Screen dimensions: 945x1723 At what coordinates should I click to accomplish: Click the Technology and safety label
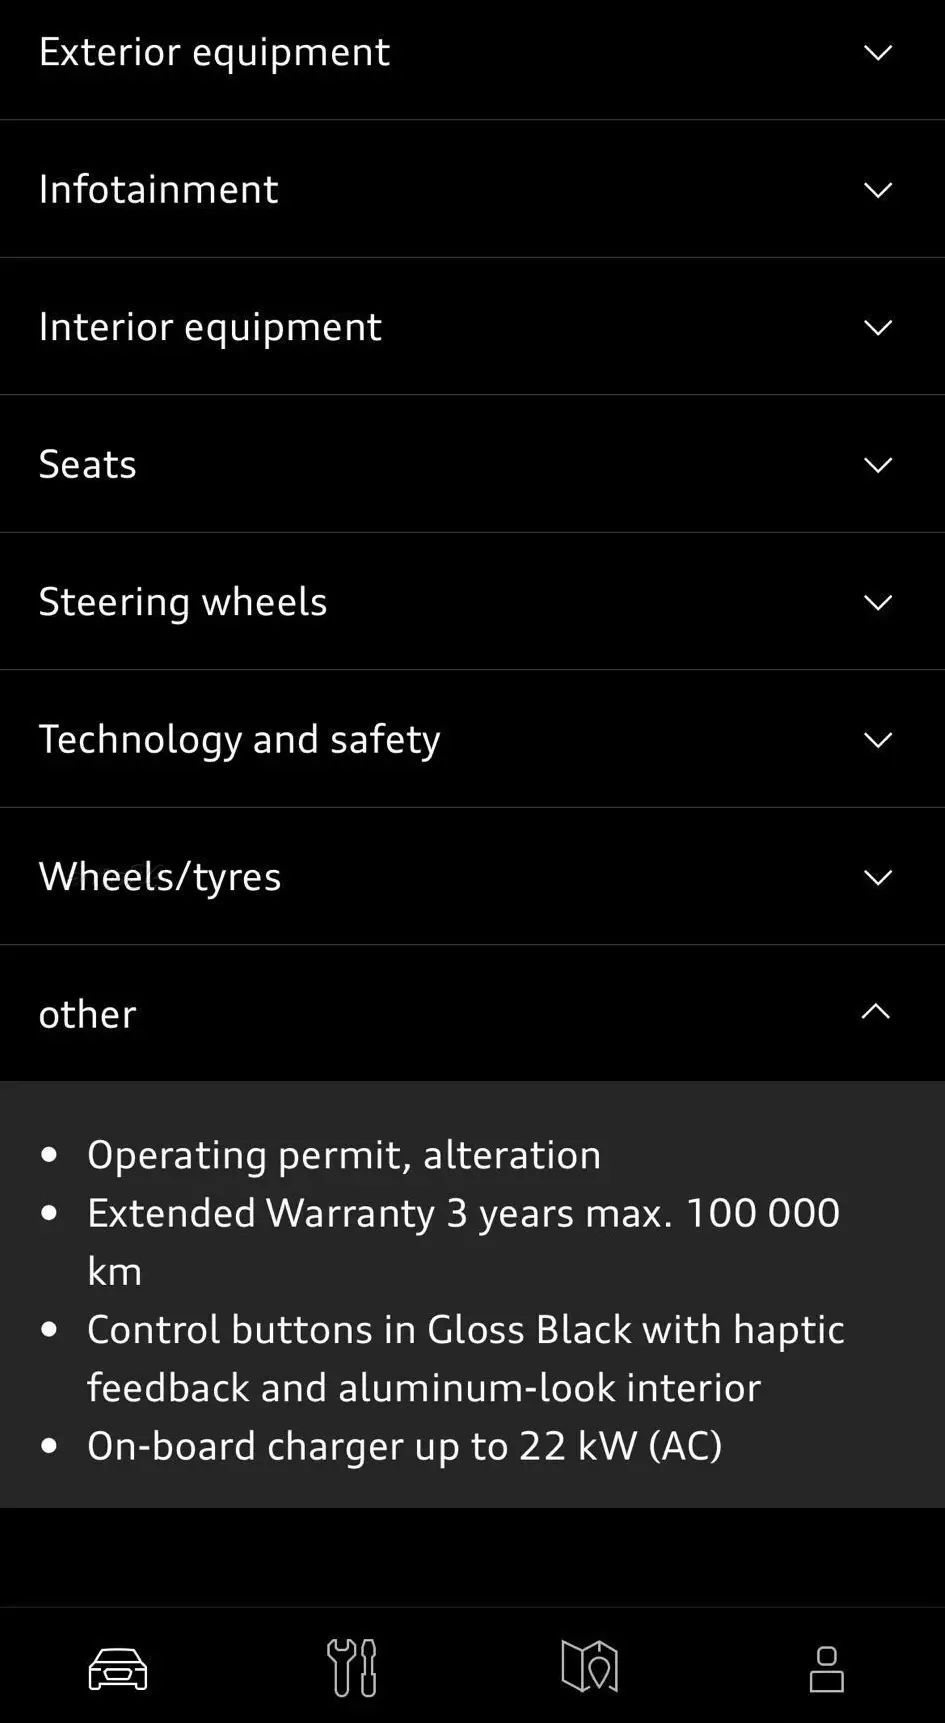239,739
